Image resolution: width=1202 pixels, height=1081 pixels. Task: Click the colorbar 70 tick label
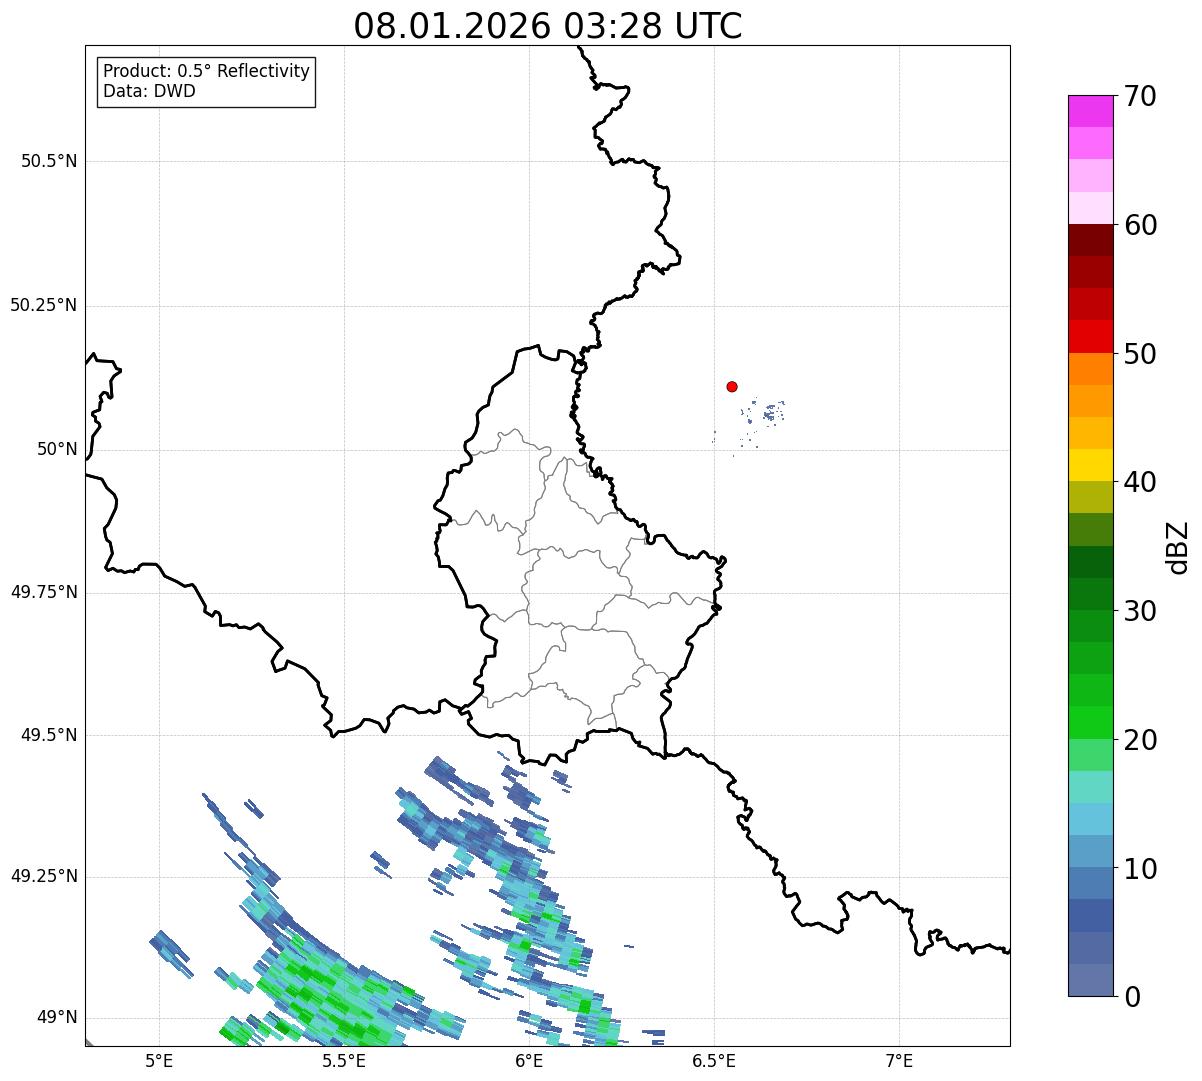click(x=1140, y=96)
